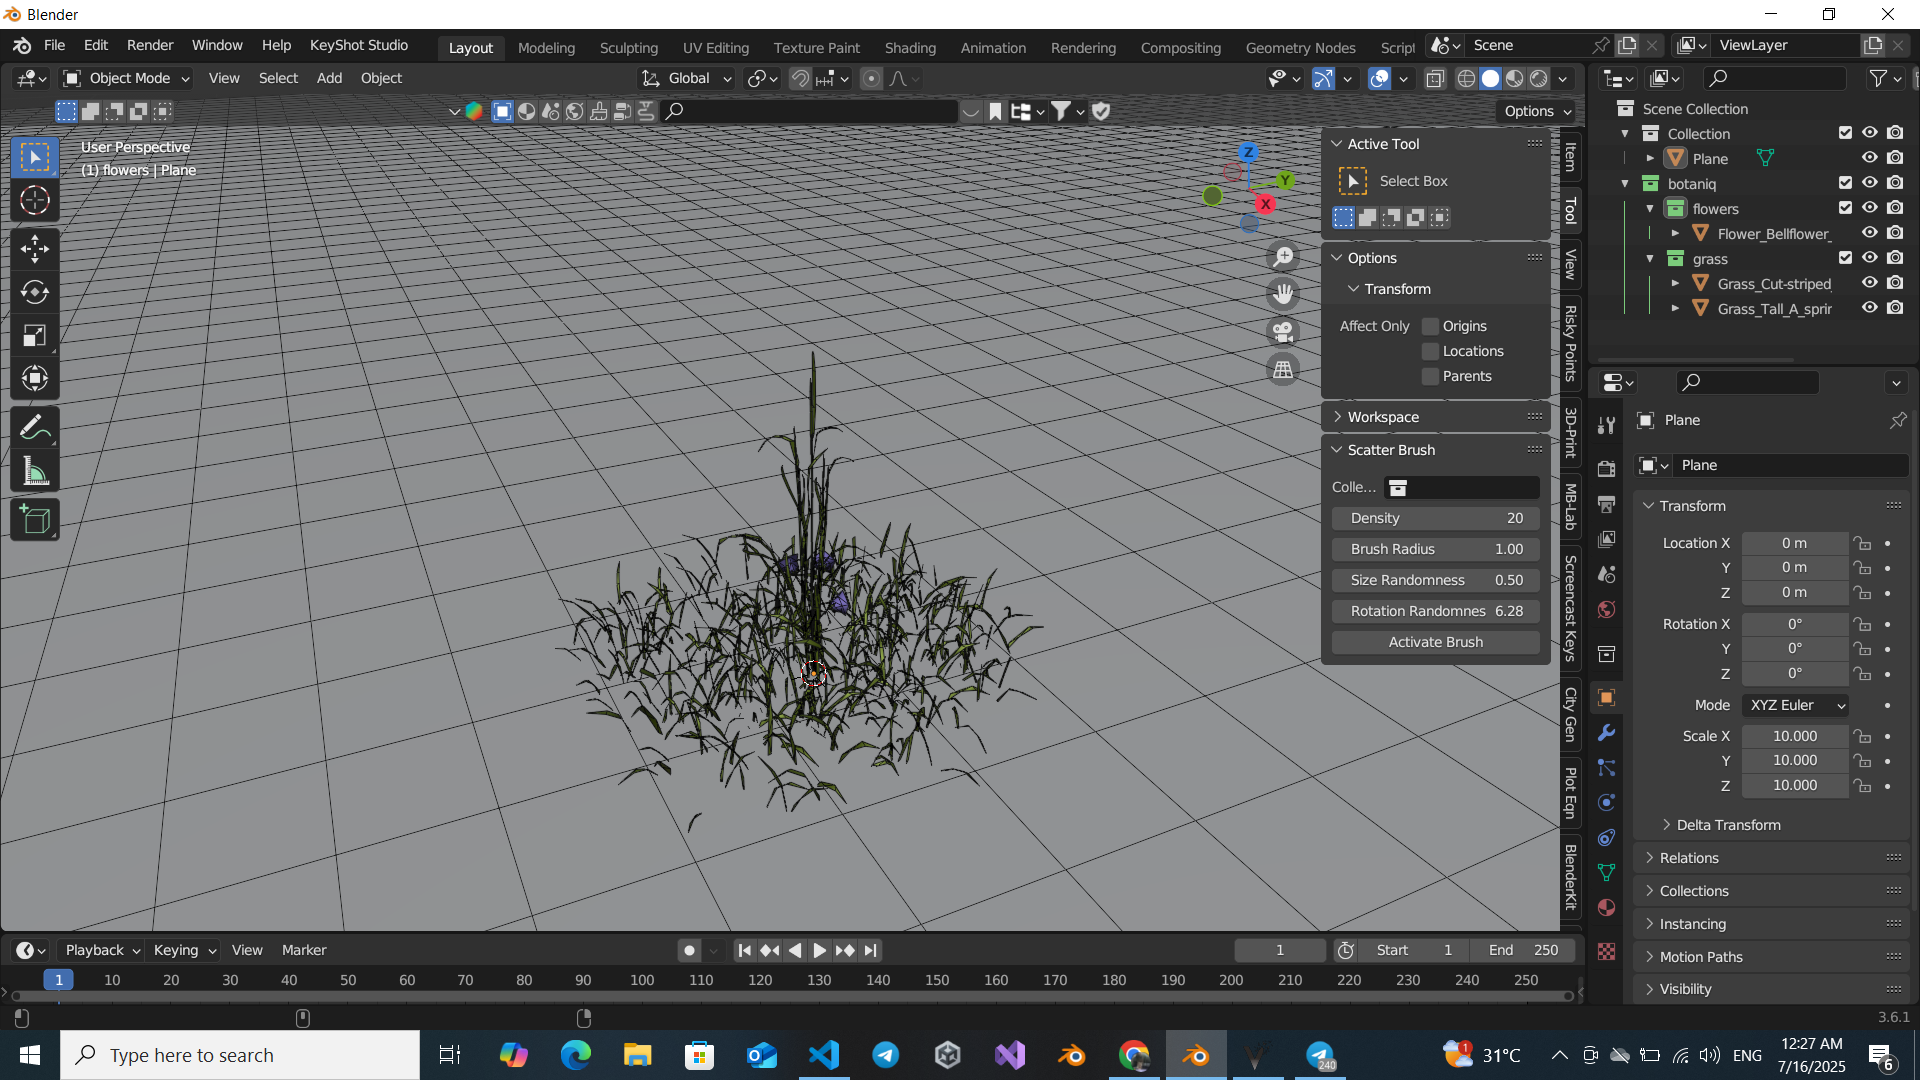Open the XYZ Euler rotation mode dropdown
1920x1080 pixels.
coord(1795,705)
